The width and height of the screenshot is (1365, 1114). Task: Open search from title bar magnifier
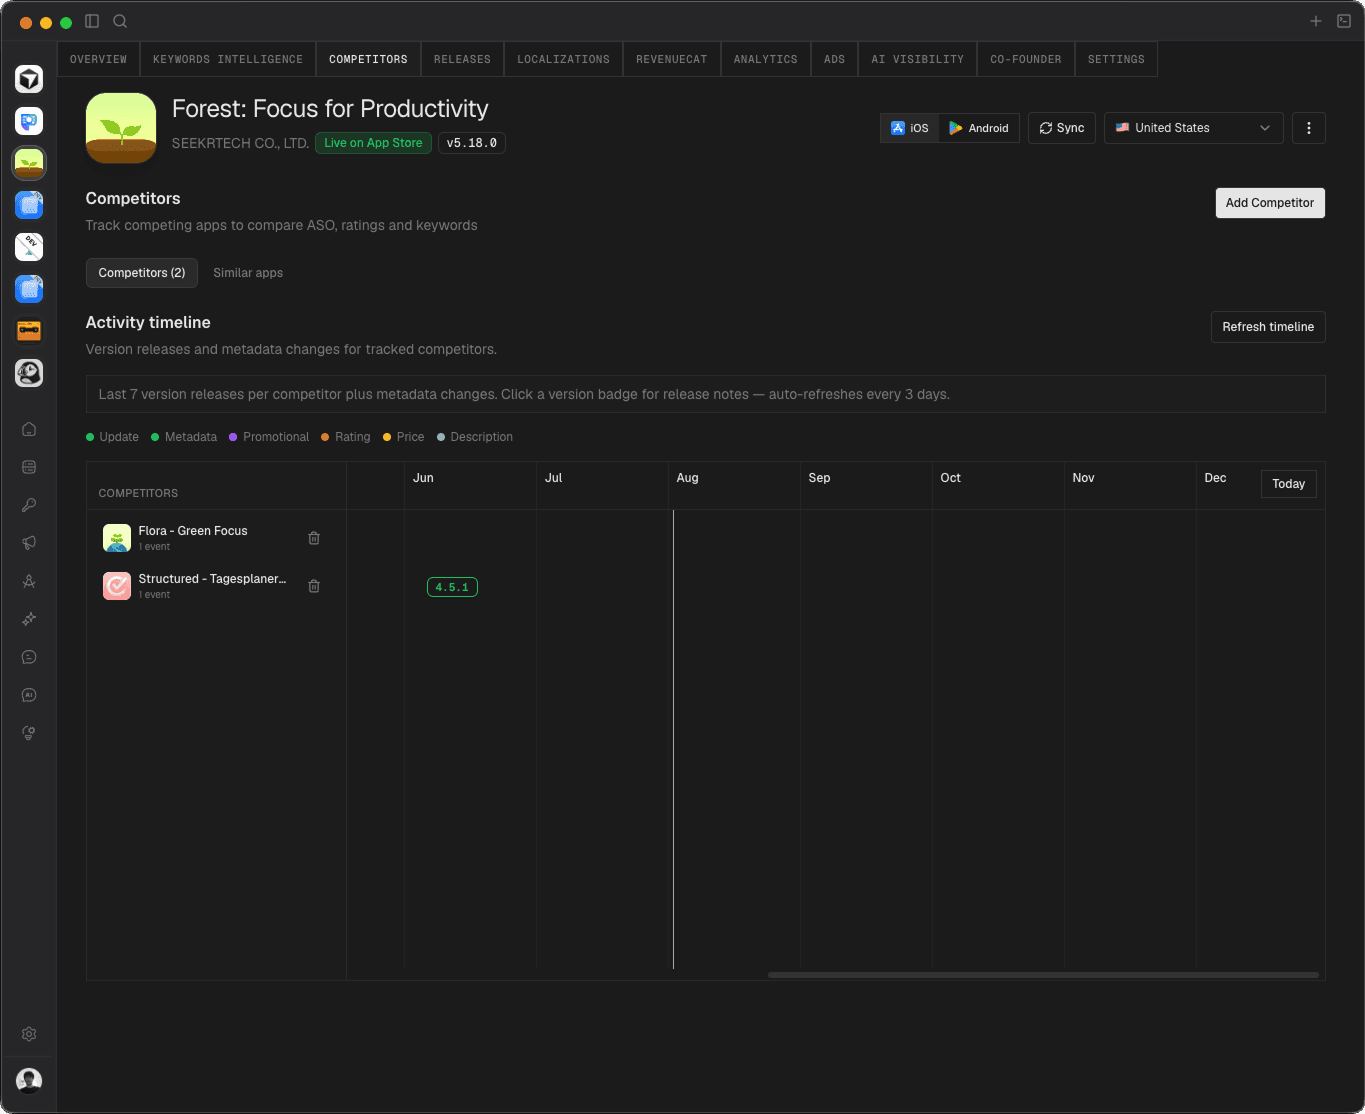pos(120,21)
